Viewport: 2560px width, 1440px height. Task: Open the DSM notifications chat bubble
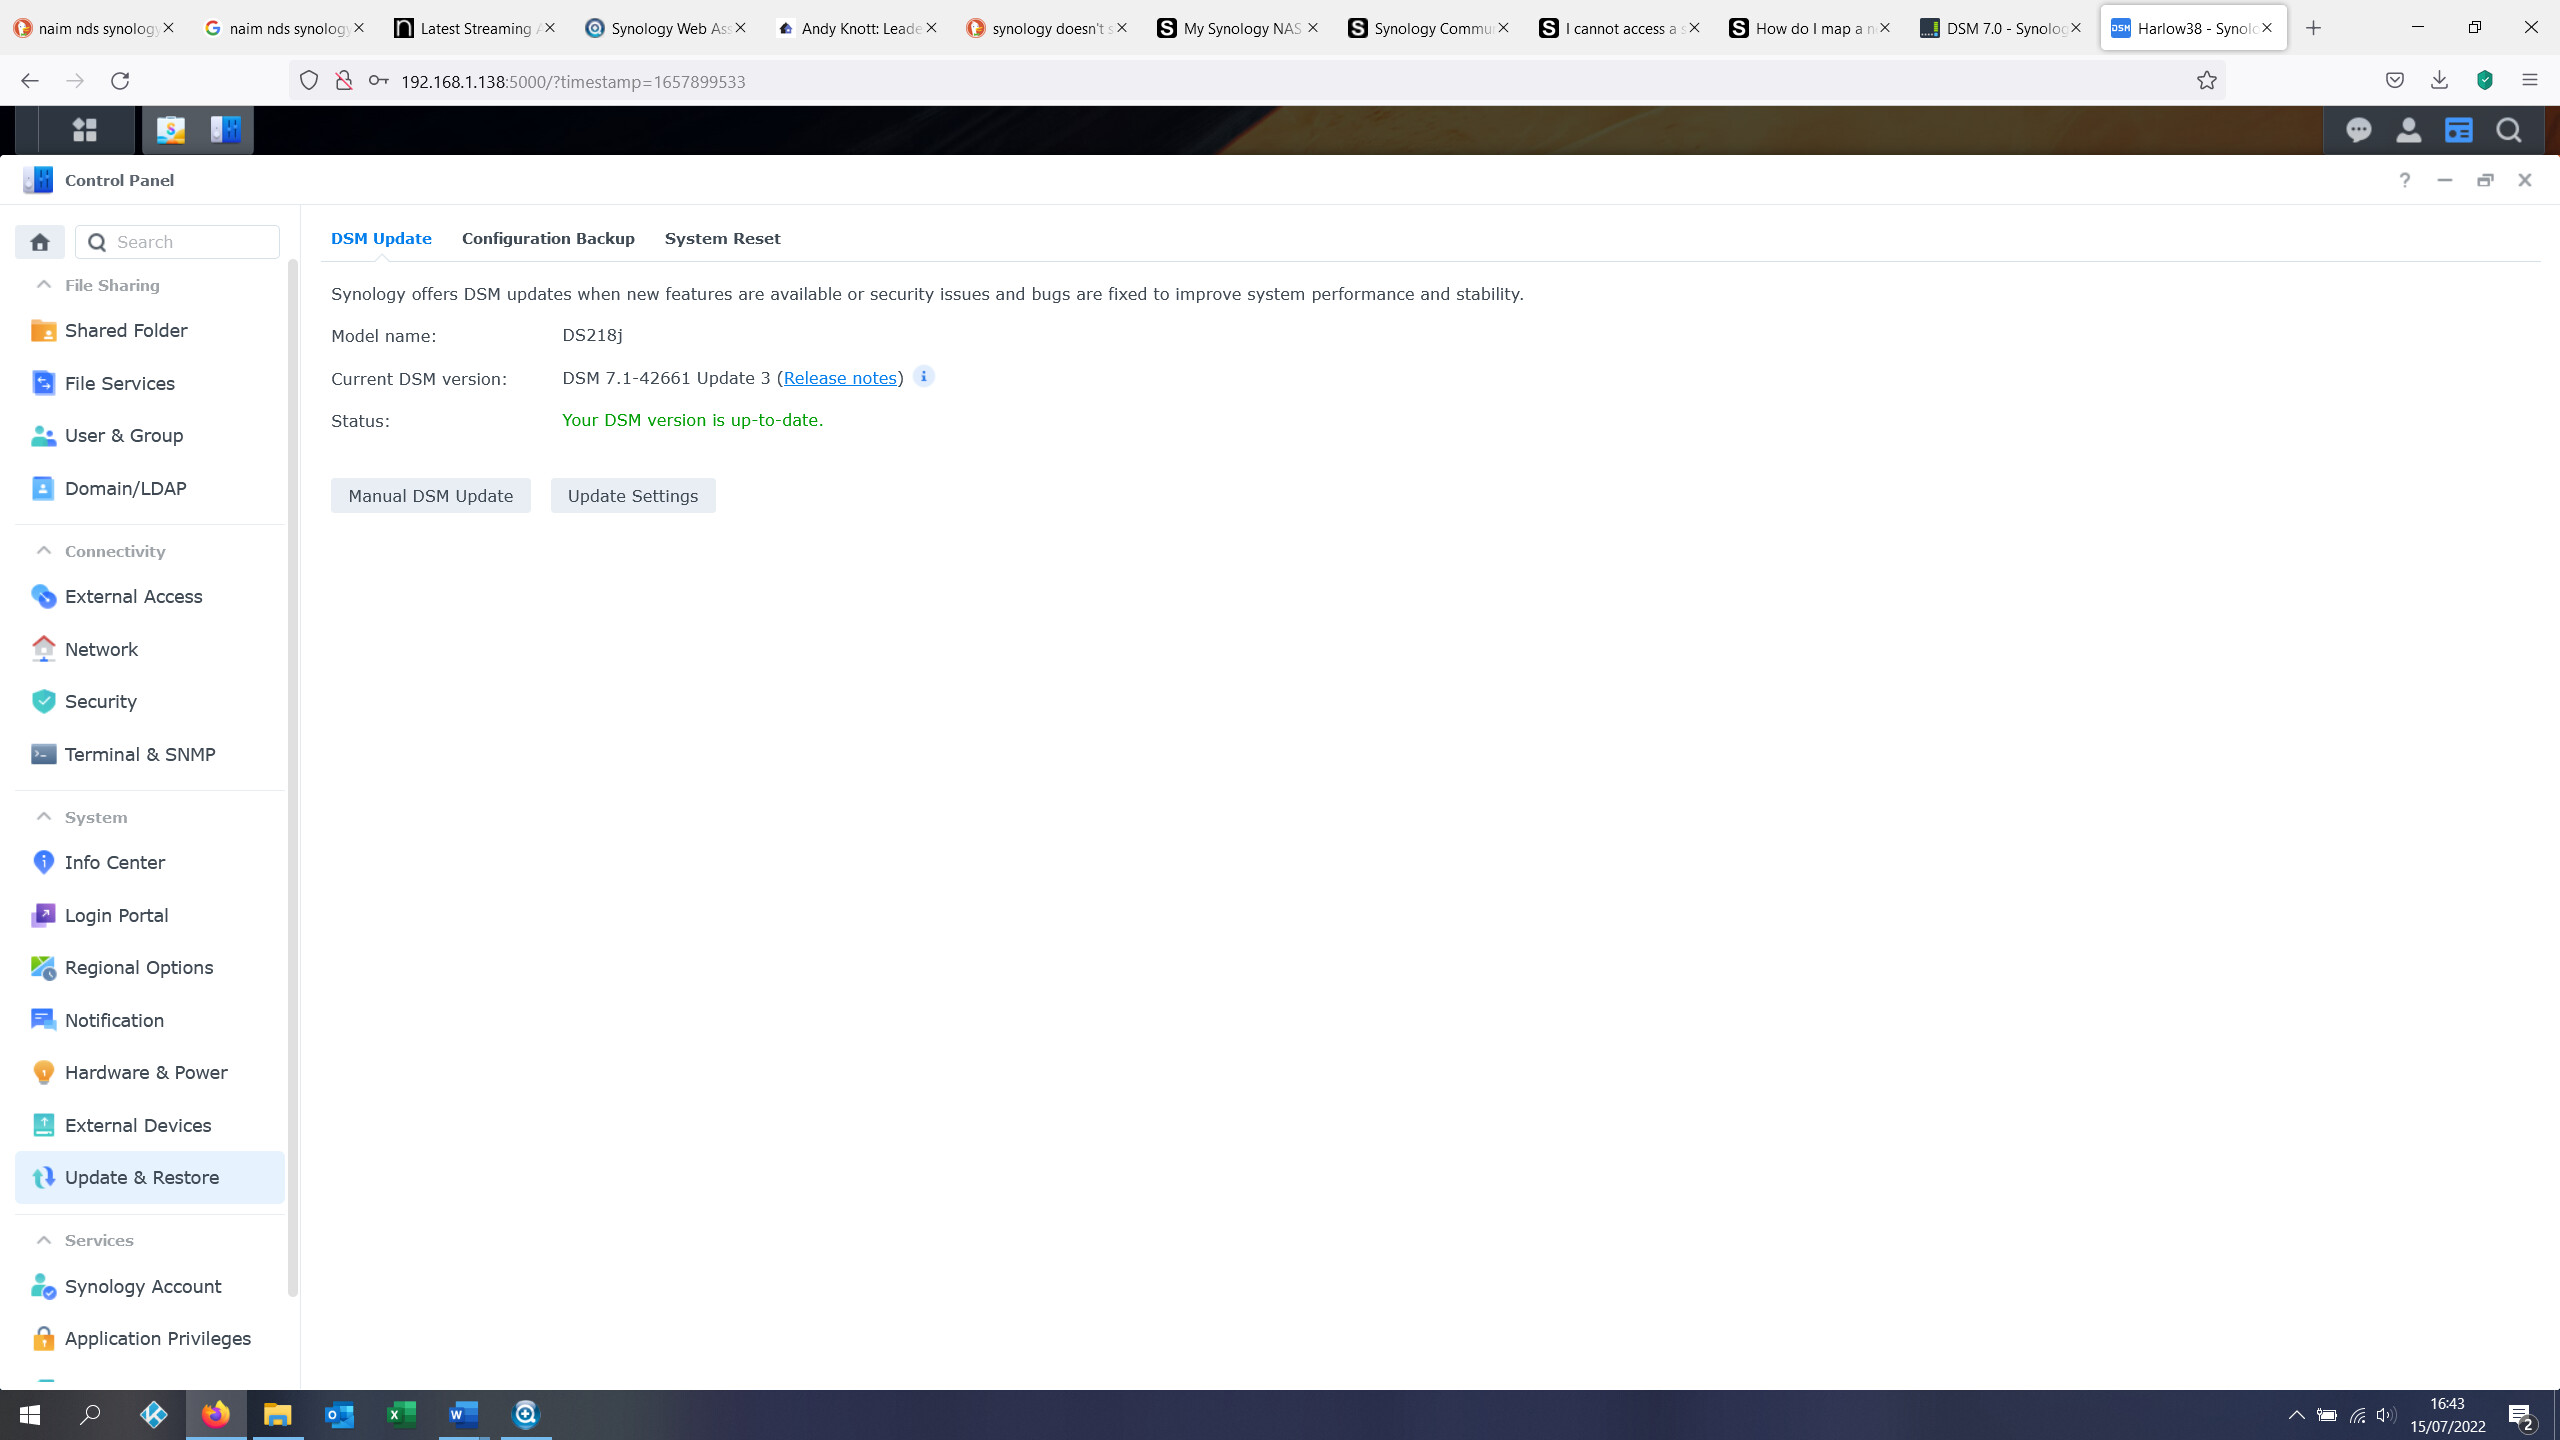coord(2359,130)
